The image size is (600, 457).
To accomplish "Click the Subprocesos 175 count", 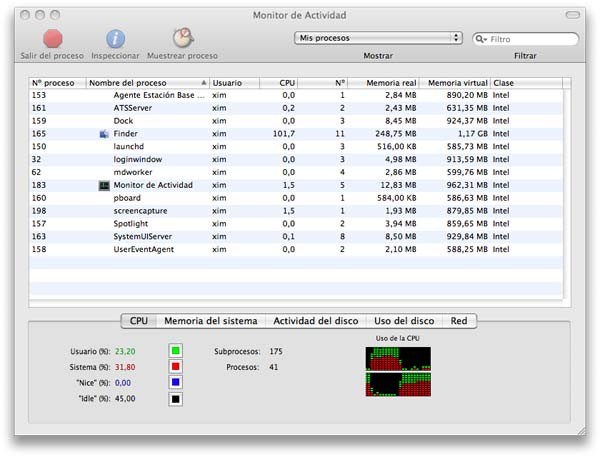I will coord(276,351).
